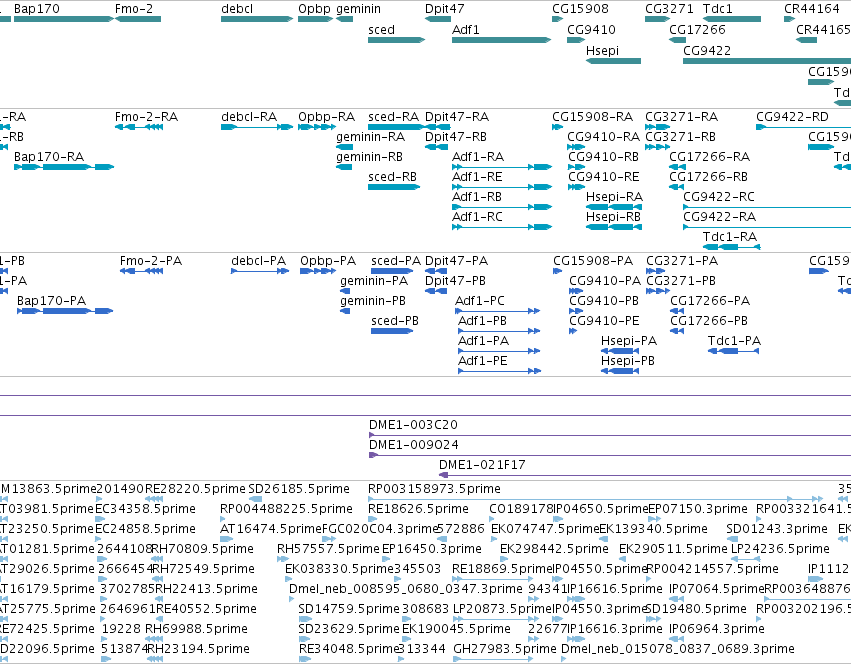Click the CG17266-PB protein glyph
The image size is (851, 664).
click(677, 331)
